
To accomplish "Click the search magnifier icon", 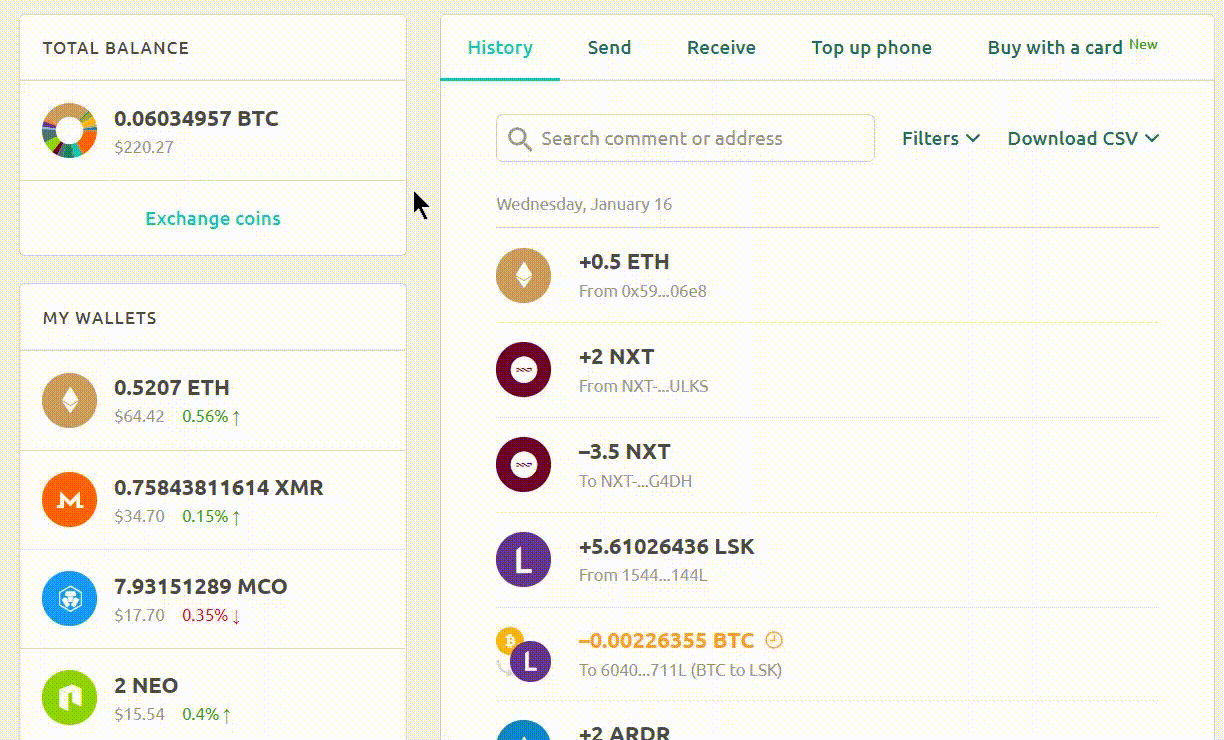I will 520,139.
